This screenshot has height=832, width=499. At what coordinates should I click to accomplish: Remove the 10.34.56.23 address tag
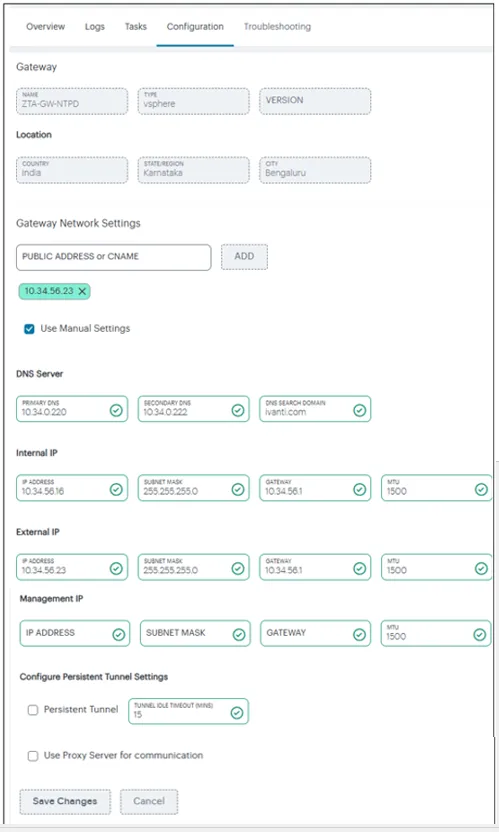[x=82, y=291]
